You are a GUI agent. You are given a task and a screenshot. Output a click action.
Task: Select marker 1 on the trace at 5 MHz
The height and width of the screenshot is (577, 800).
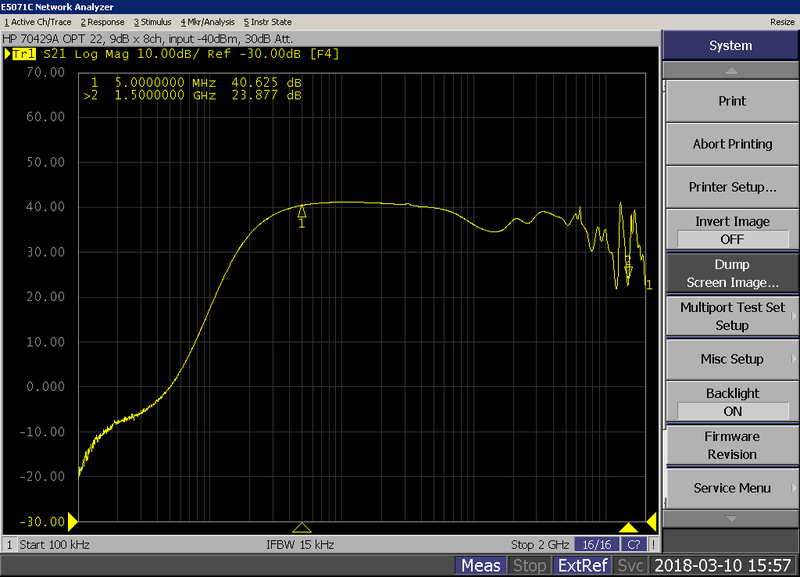pos(302,211)
